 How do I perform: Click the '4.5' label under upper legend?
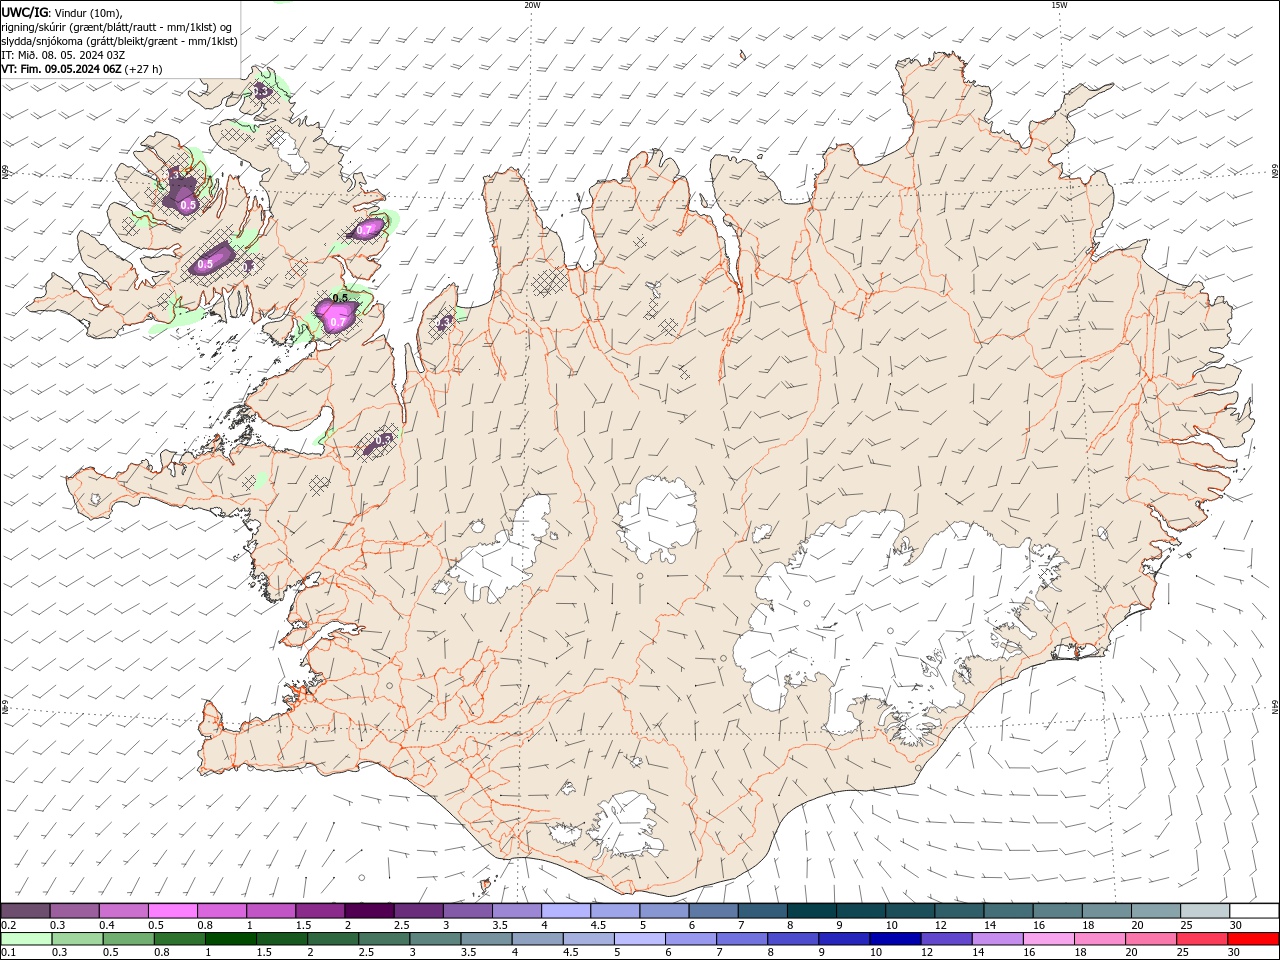(x=598, y=925)
